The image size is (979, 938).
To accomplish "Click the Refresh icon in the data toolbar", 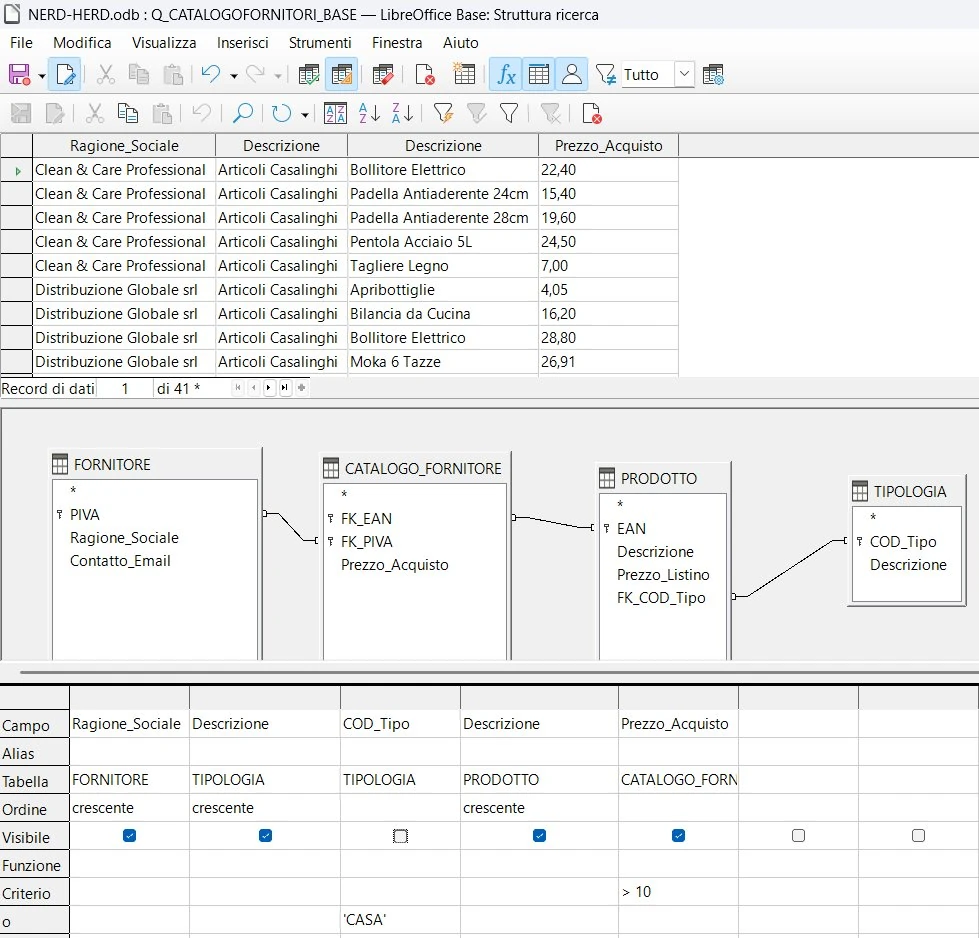I will [282, 114].
